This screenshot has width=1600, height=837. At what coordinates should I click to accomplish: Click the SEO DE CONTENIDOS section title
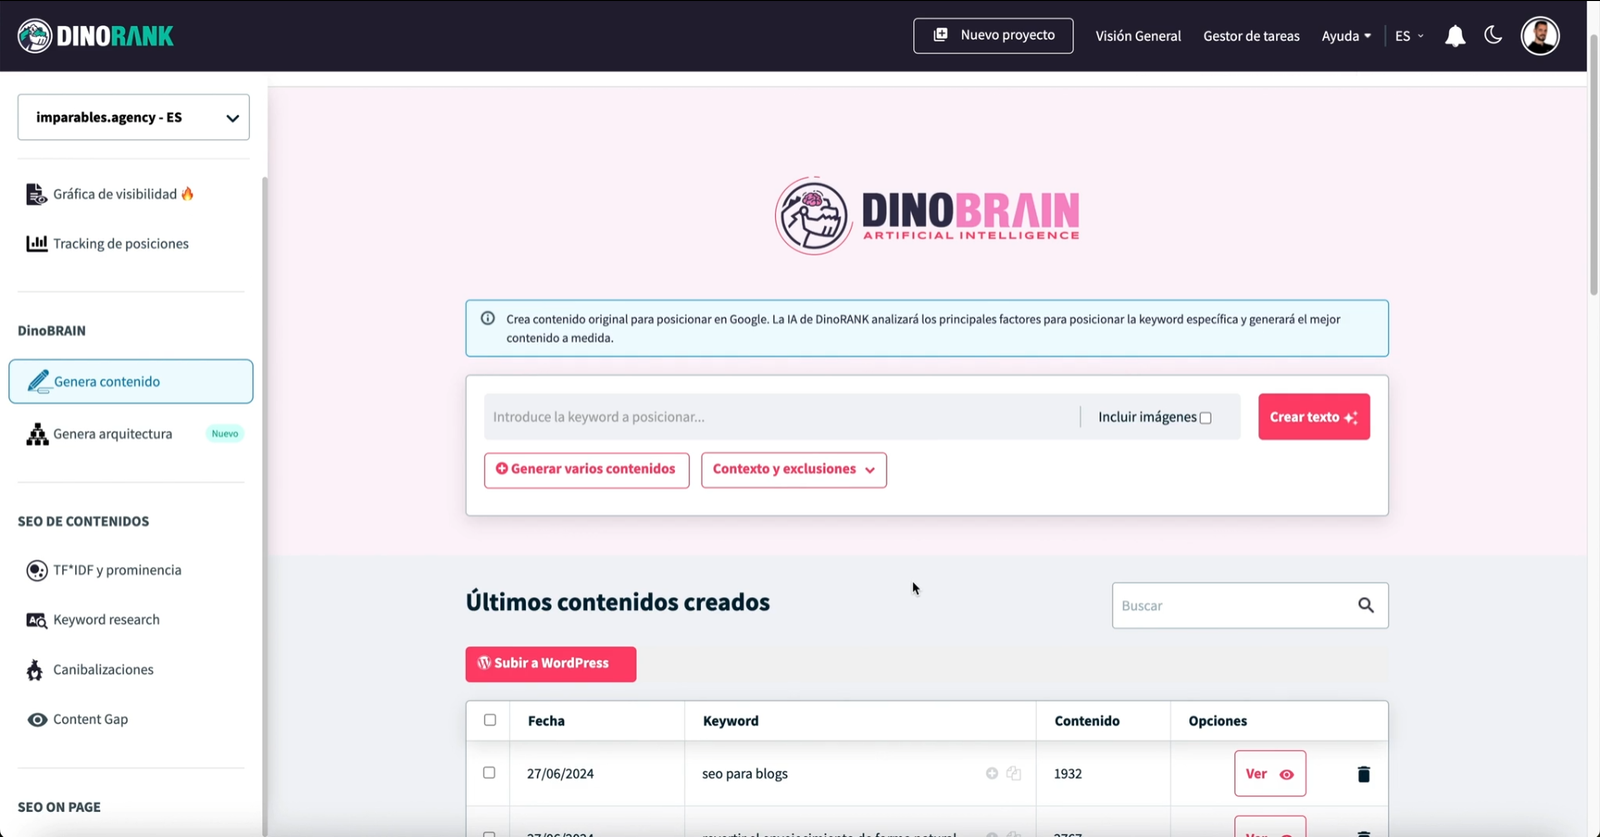click(83, 522)
